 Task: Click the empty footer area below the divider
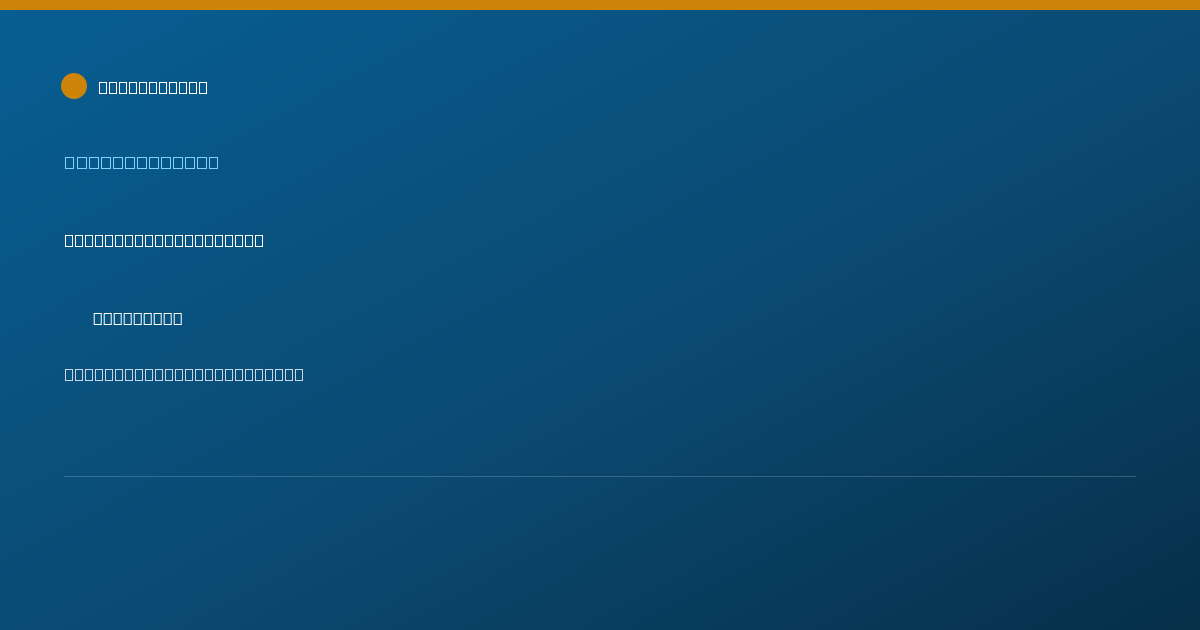tap(600, 553)
